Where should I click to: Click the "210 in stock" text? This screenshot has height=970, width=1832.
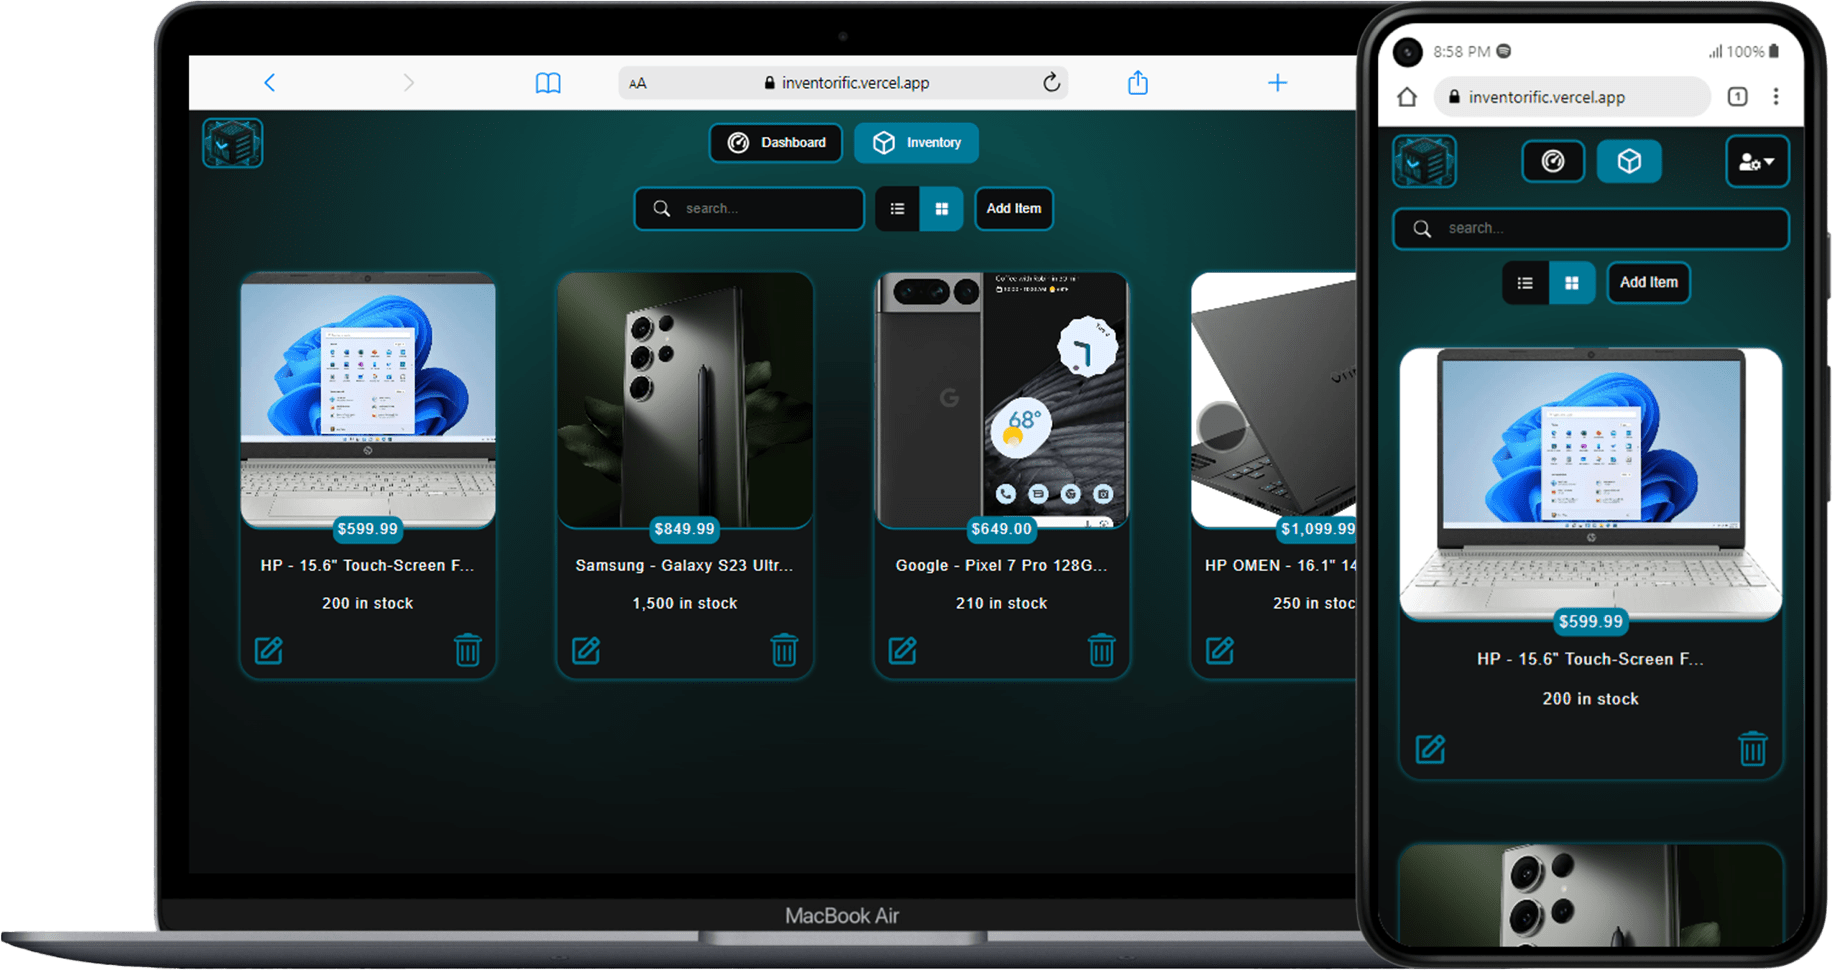click(1002, 604)
